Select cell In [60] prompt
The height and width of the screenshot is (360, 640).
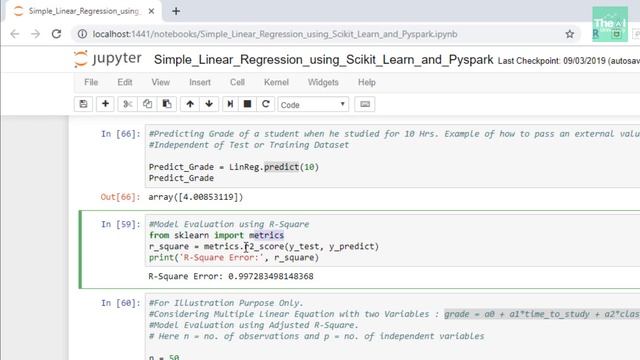coord(120,303)
